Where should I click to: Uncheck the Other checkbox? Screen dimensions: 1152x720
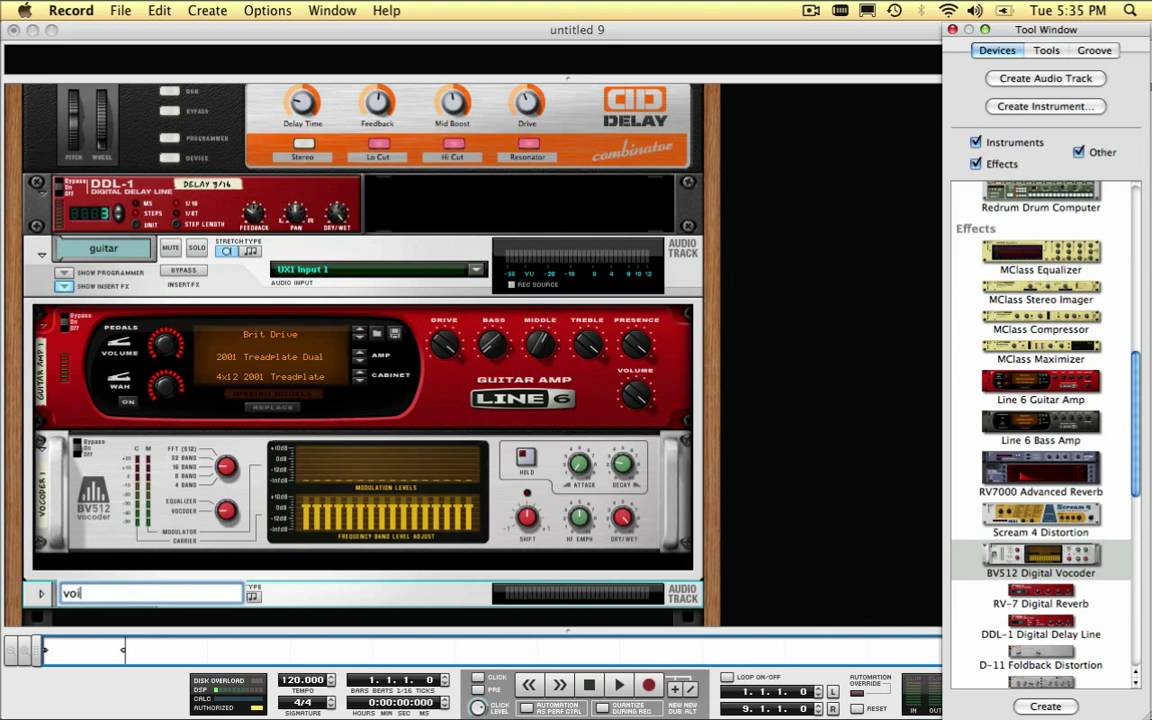(x=1079, y=151)
